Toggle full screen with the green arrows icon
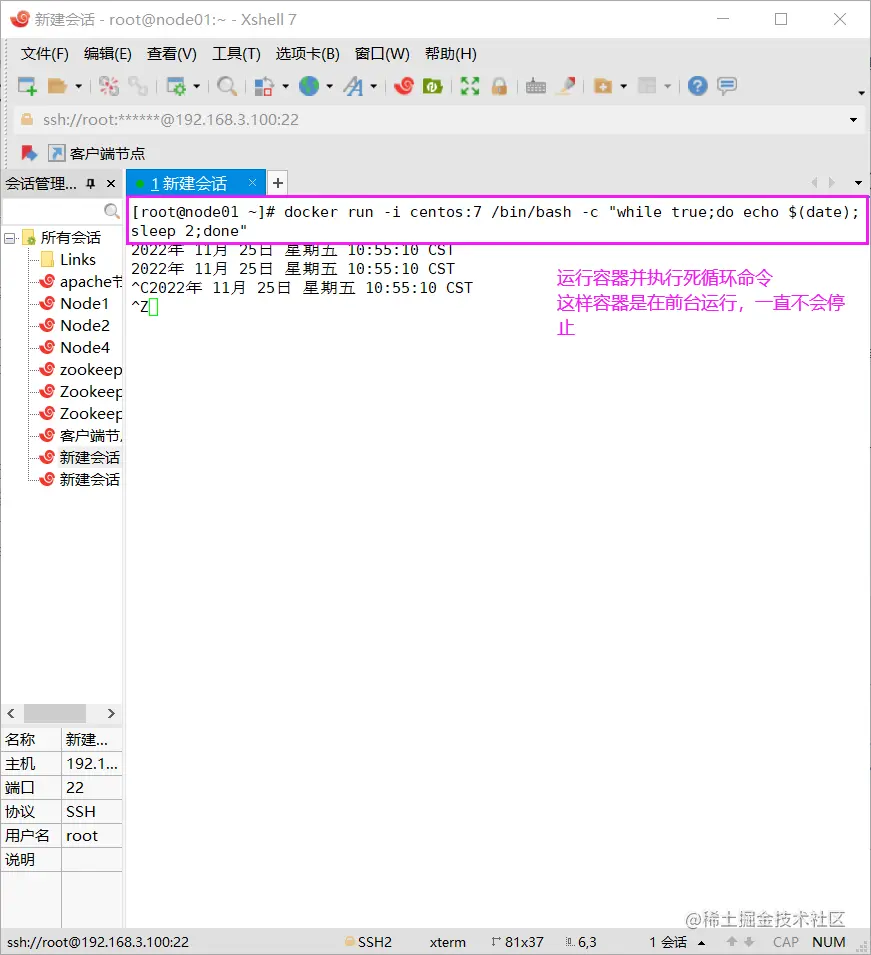This screenshot has width=871, height=955. click(x=470, y=86)
